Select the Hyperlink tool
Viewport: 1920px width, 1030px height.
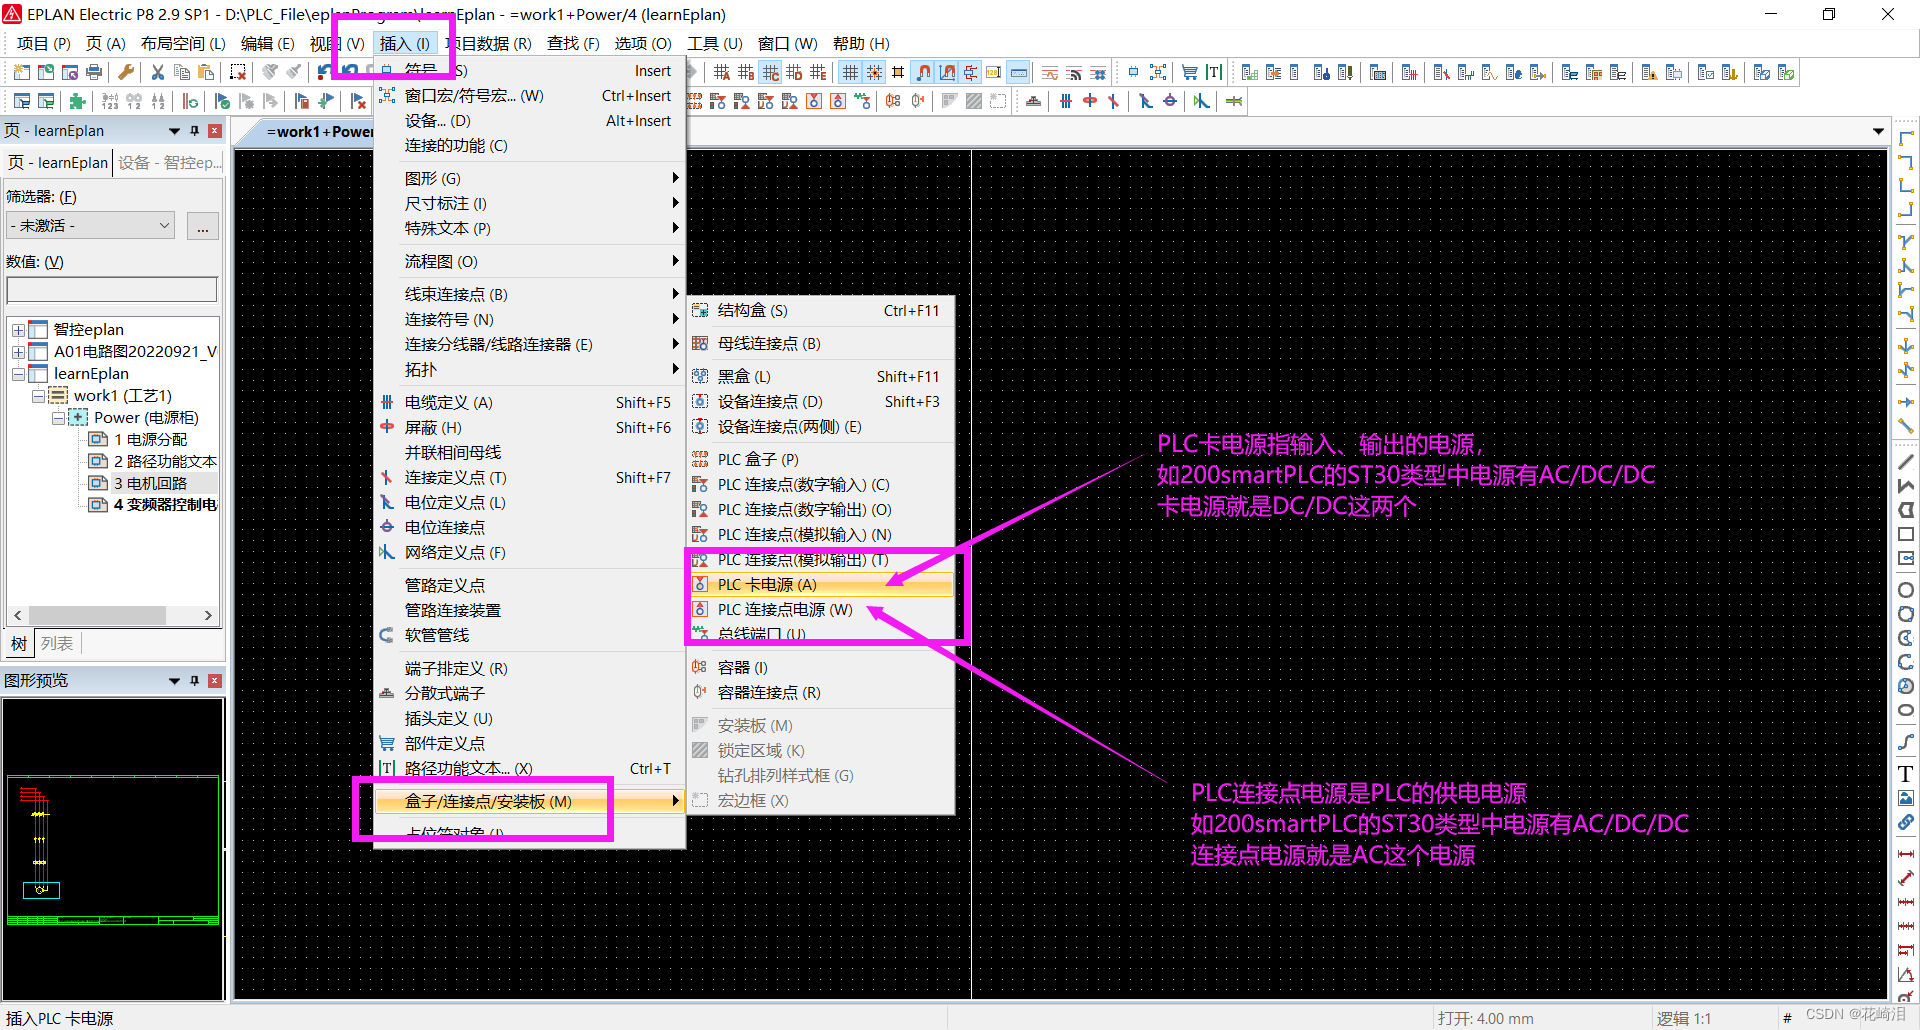coord(1906,822)
